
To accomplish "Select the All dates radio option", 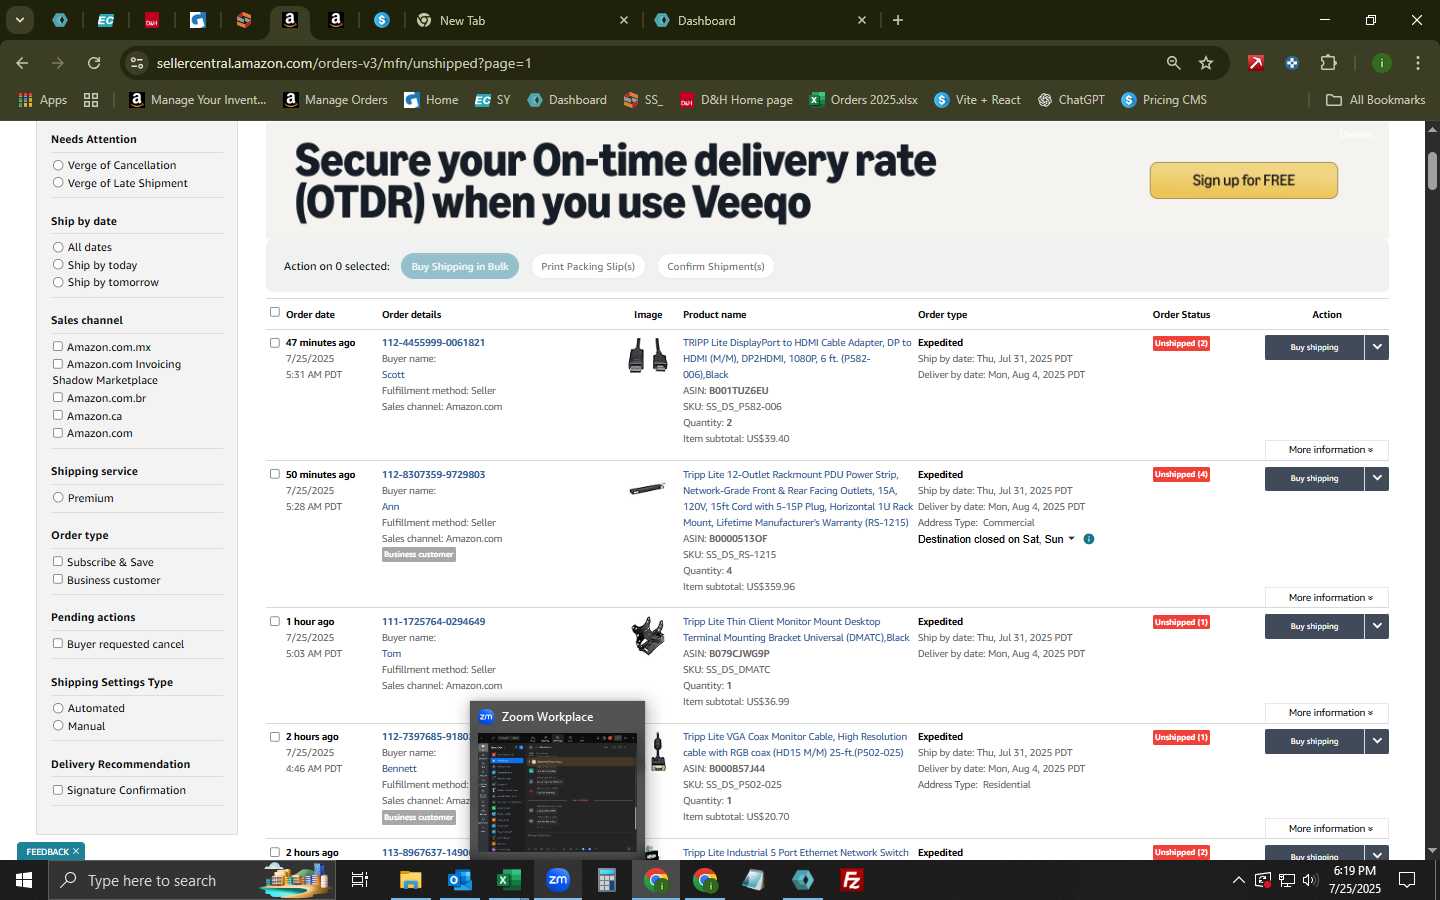I will coord(58,247).
